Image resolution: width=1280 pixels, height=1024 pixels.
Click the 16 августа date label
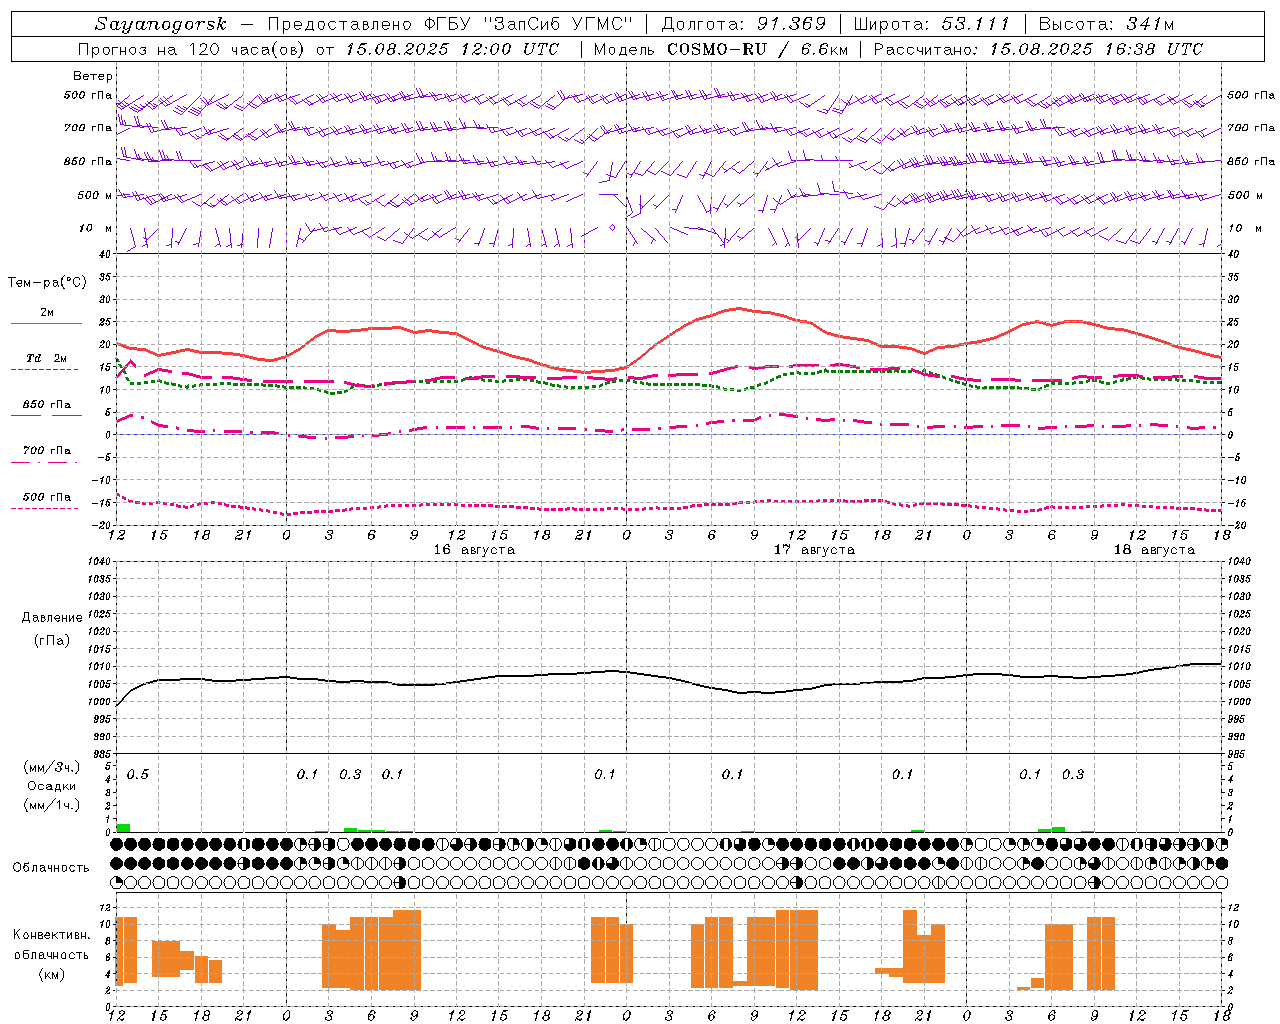[x=474, y=550]
